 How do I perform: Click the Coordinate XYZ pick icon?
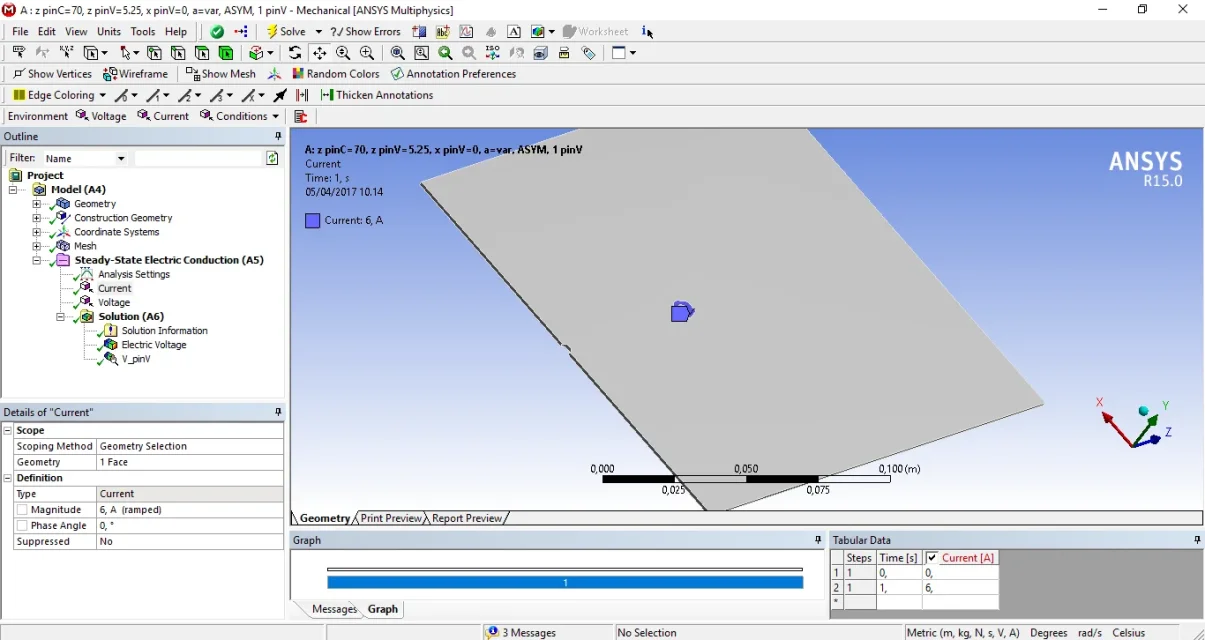coord(66,53)
